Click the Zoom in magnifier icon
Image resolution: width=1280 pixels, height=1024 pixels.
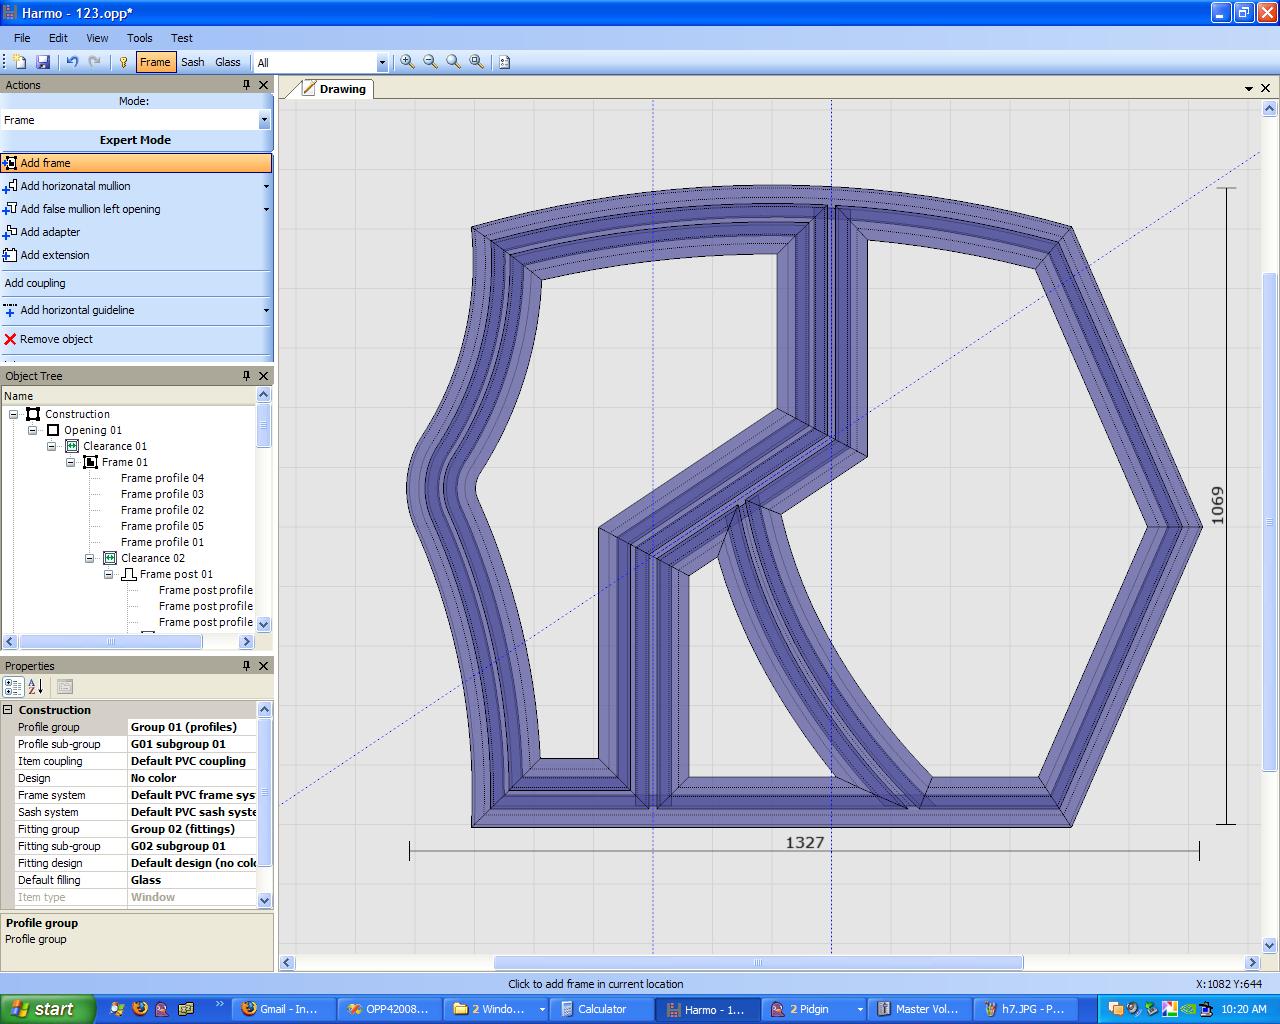pyautogui.click(x=407, y=62)
